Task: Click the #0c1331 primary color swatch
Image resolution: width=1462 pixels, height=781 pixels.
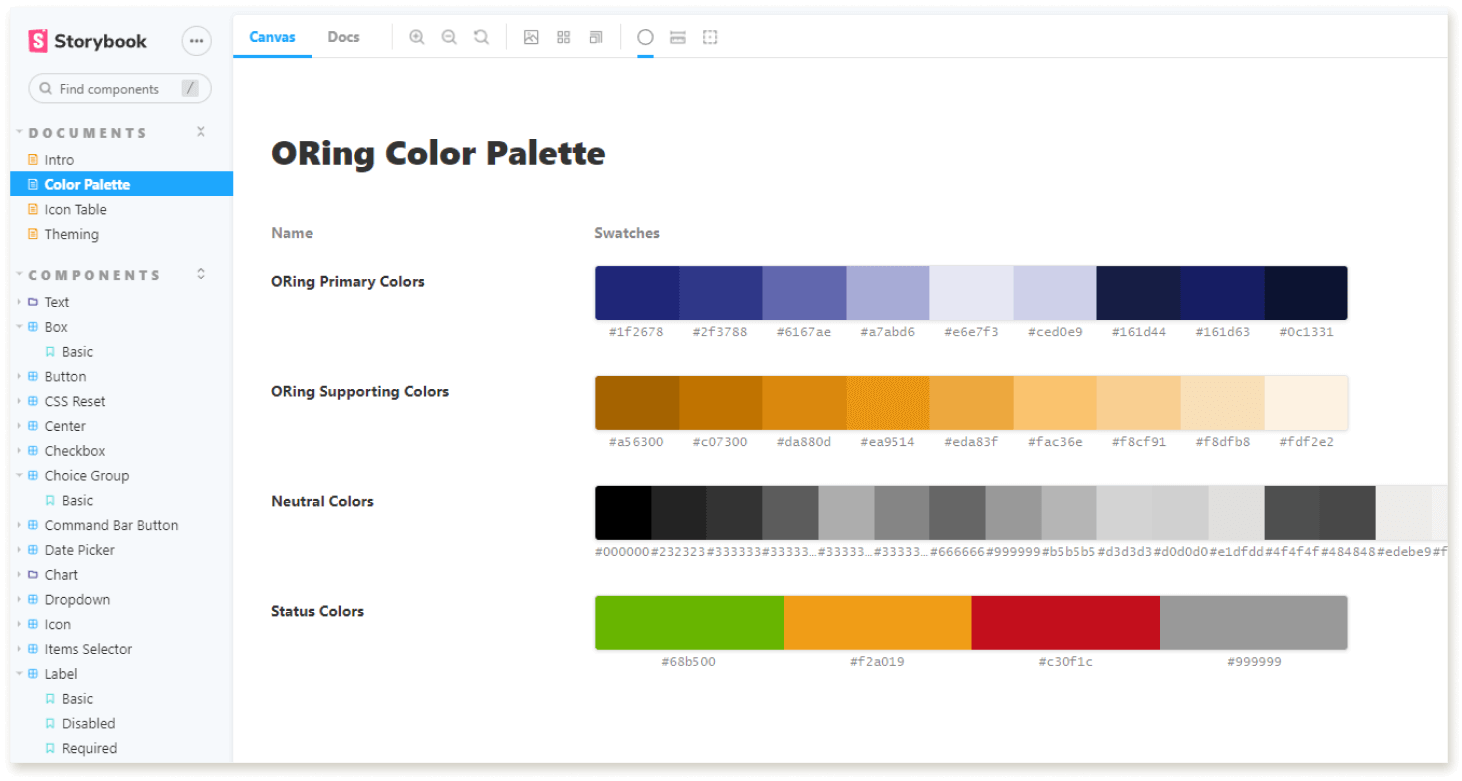Action: point(1306,293)
